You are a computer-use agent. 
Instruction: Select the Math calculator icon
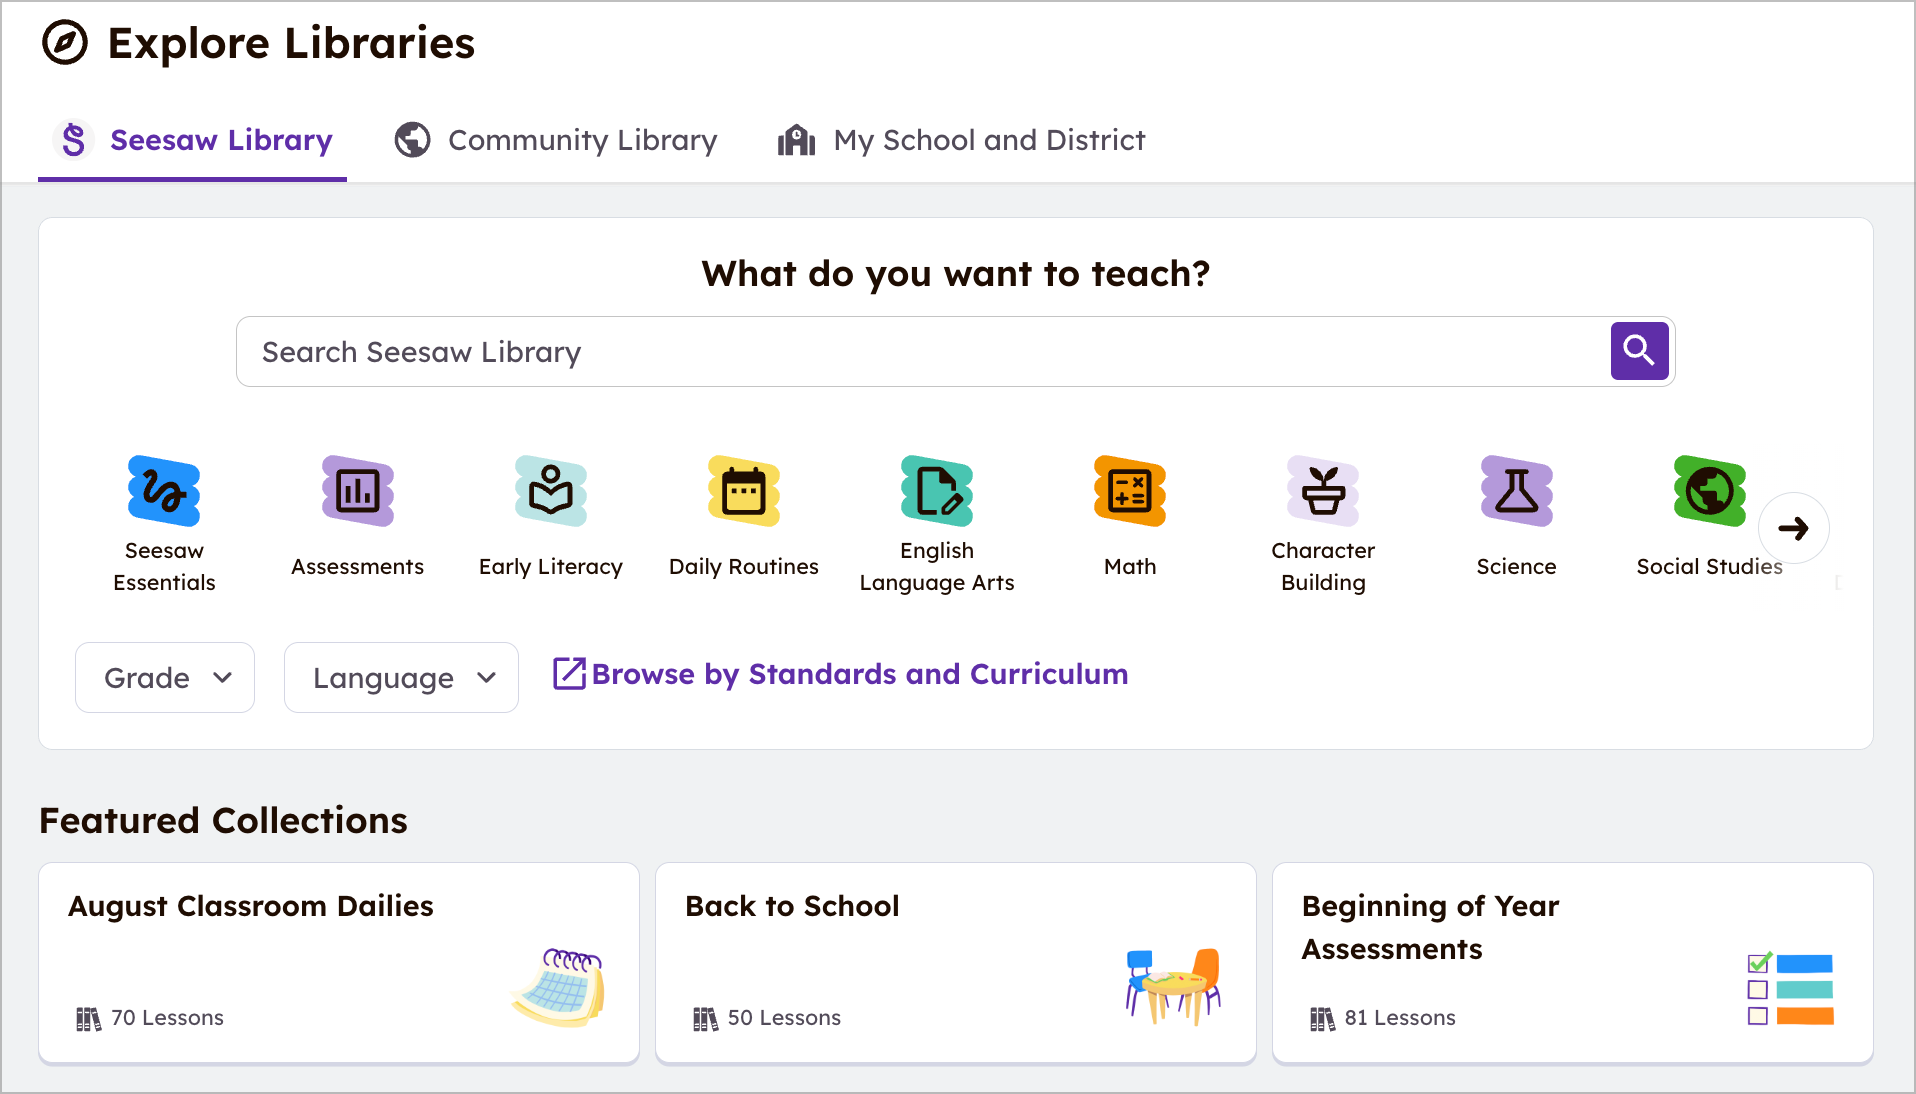1130,491
